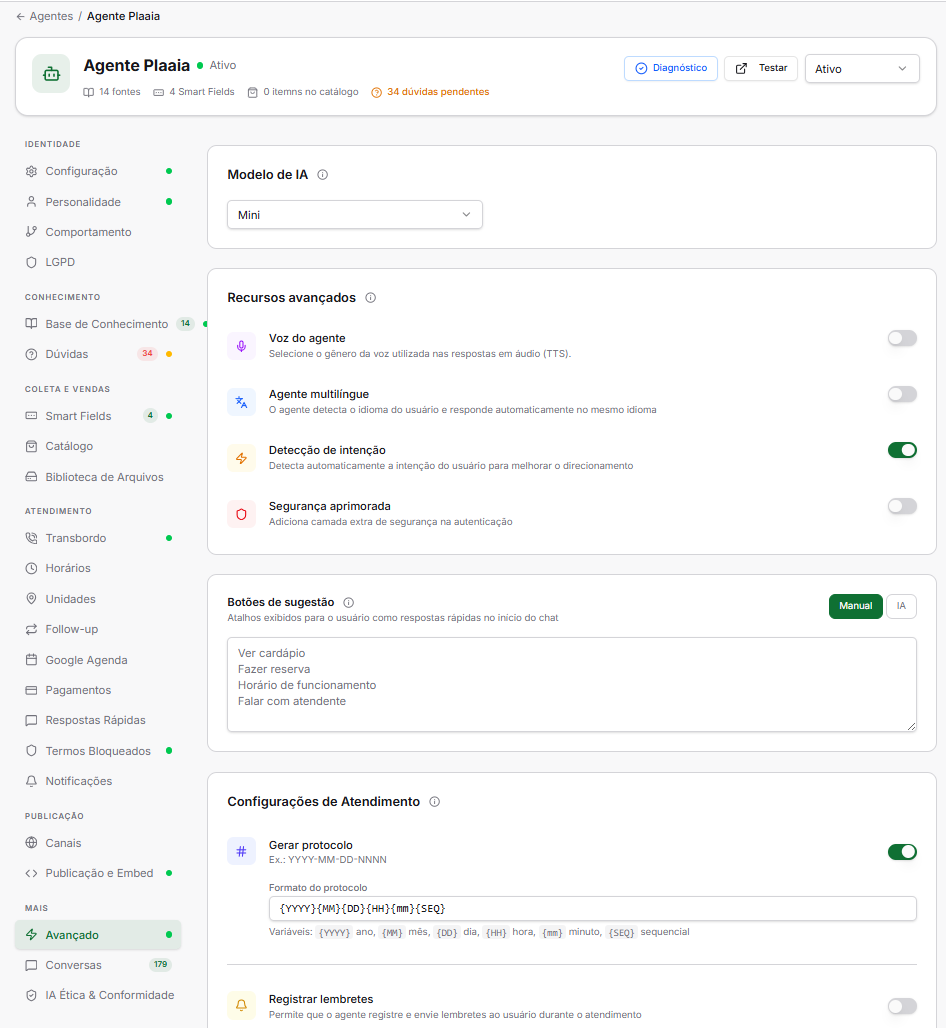Open Base de Conhecimento section
Image resolution: width=946 pixels, height=1028 pixels.
pyautogui.click(x=98, y=324)
